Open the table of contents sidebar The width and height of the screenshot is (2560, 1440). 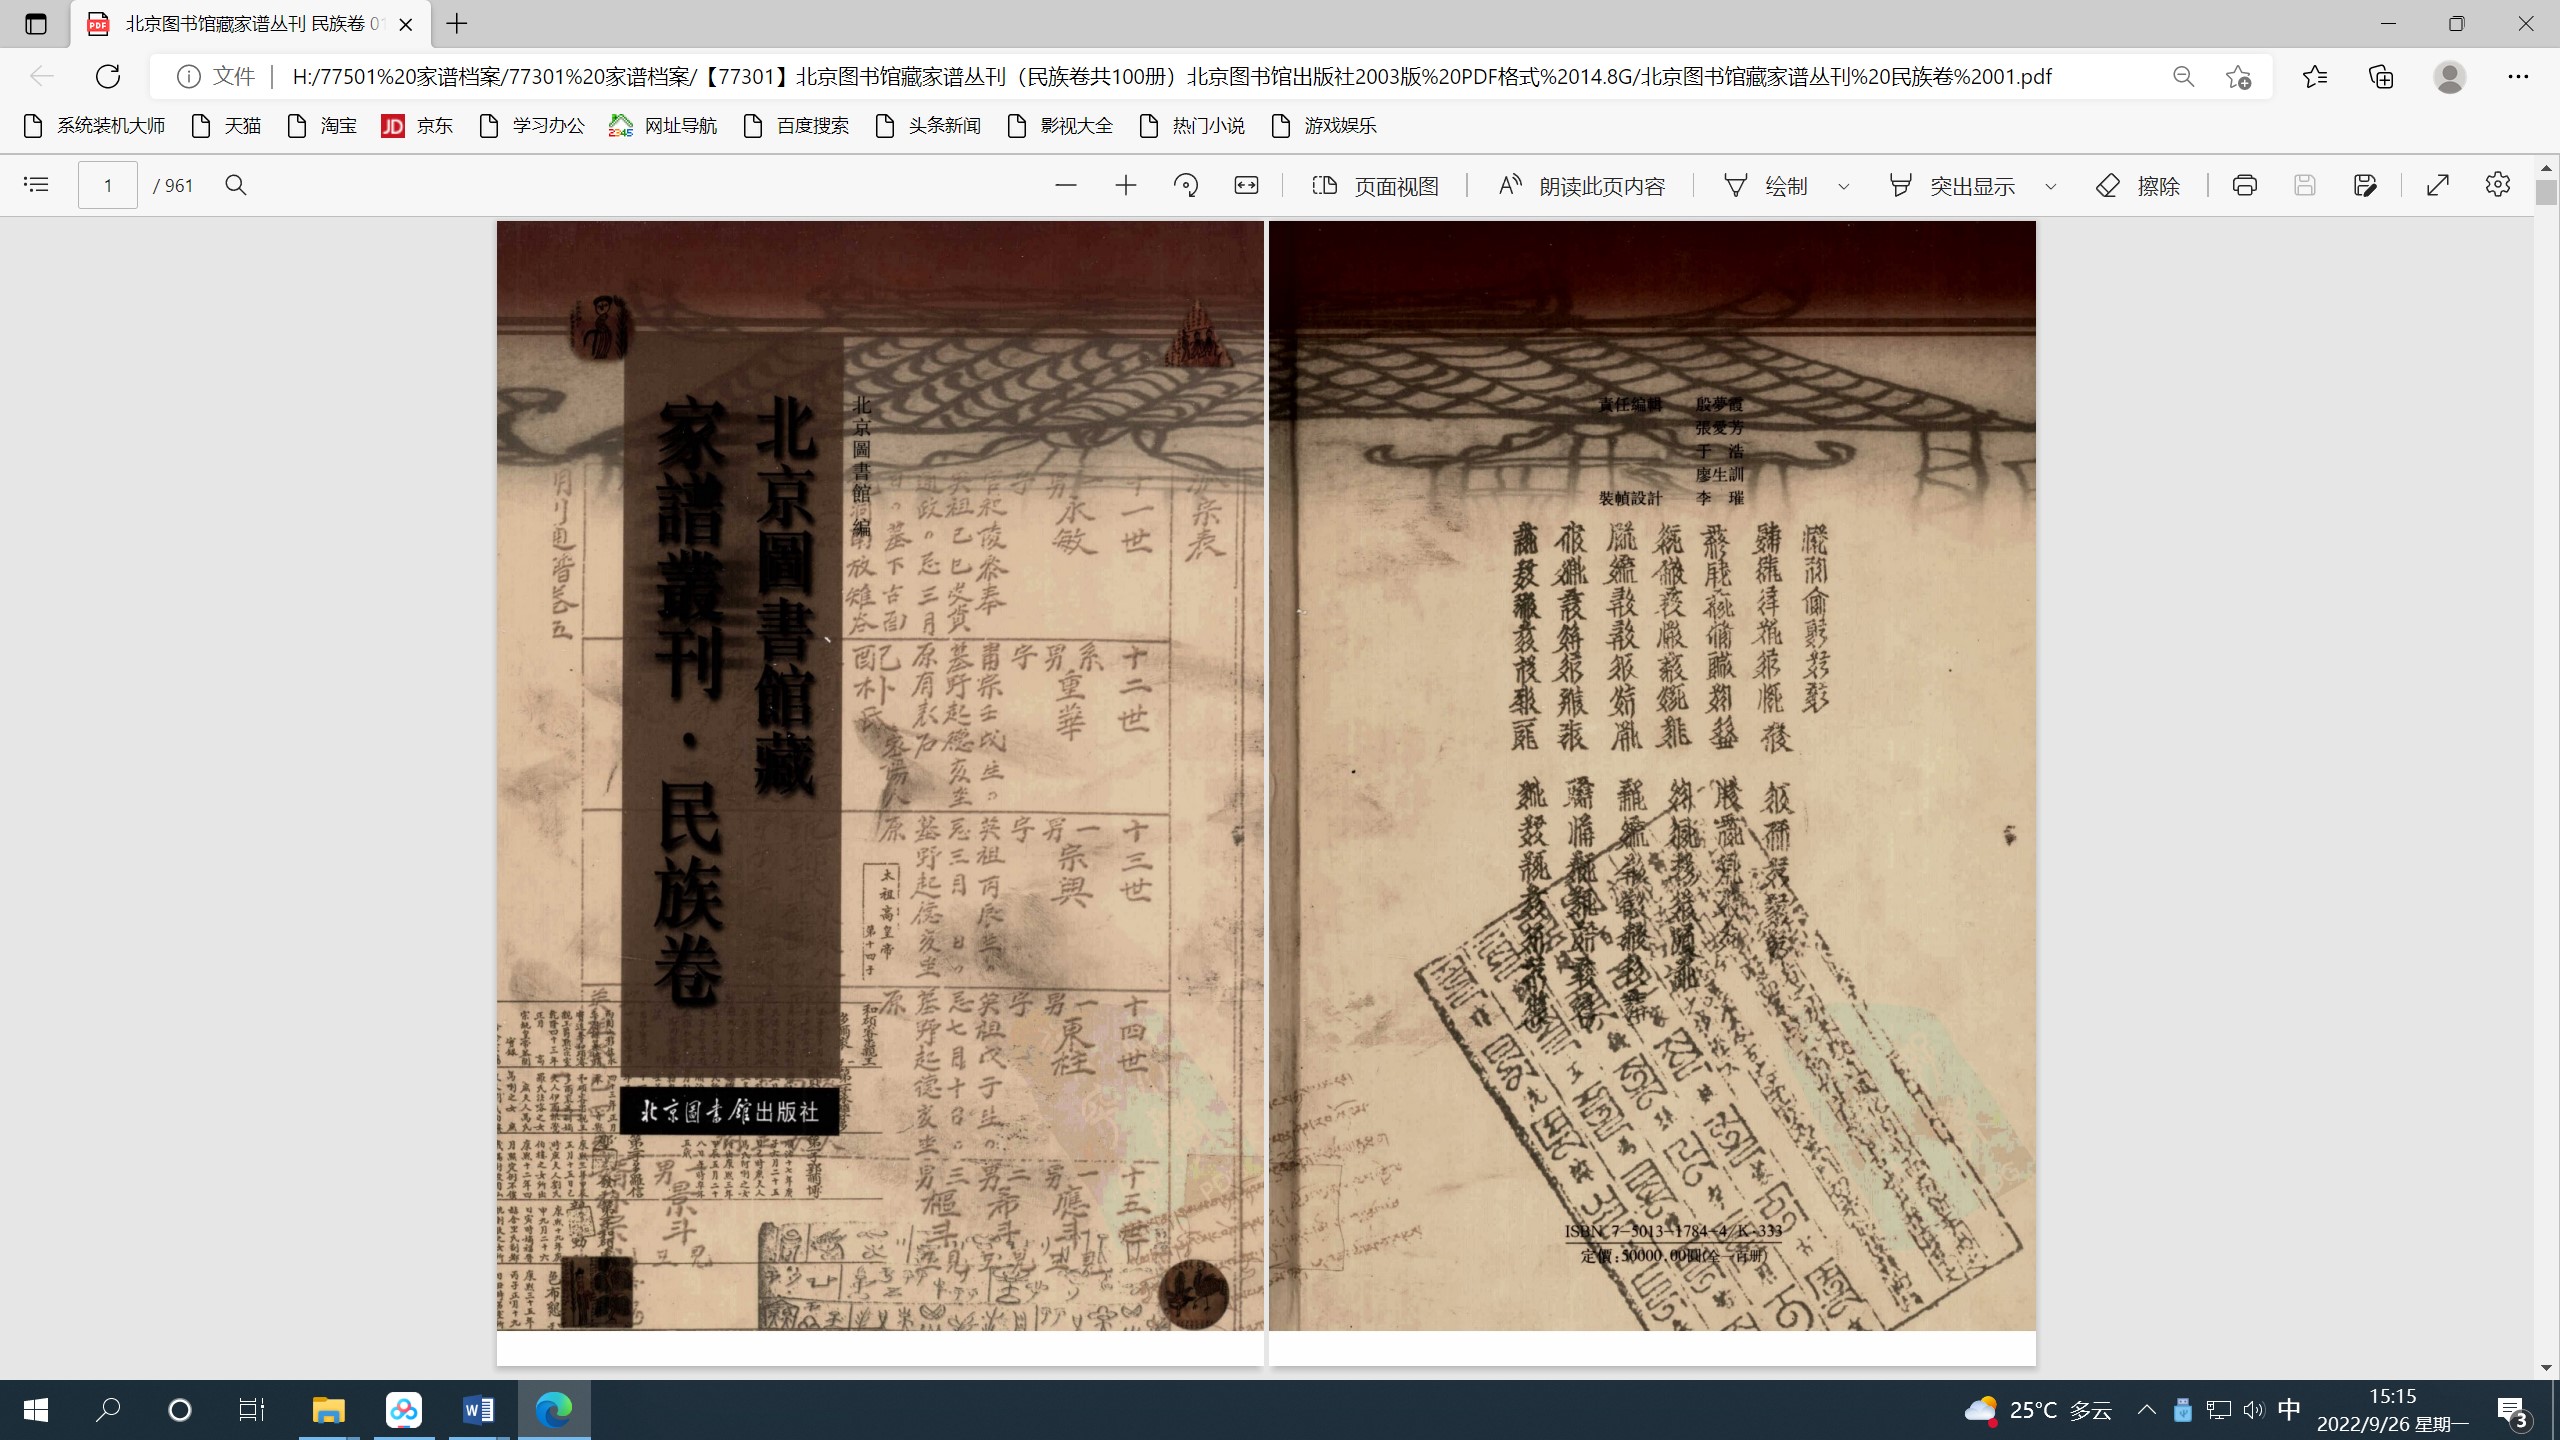tap(36, 185)
